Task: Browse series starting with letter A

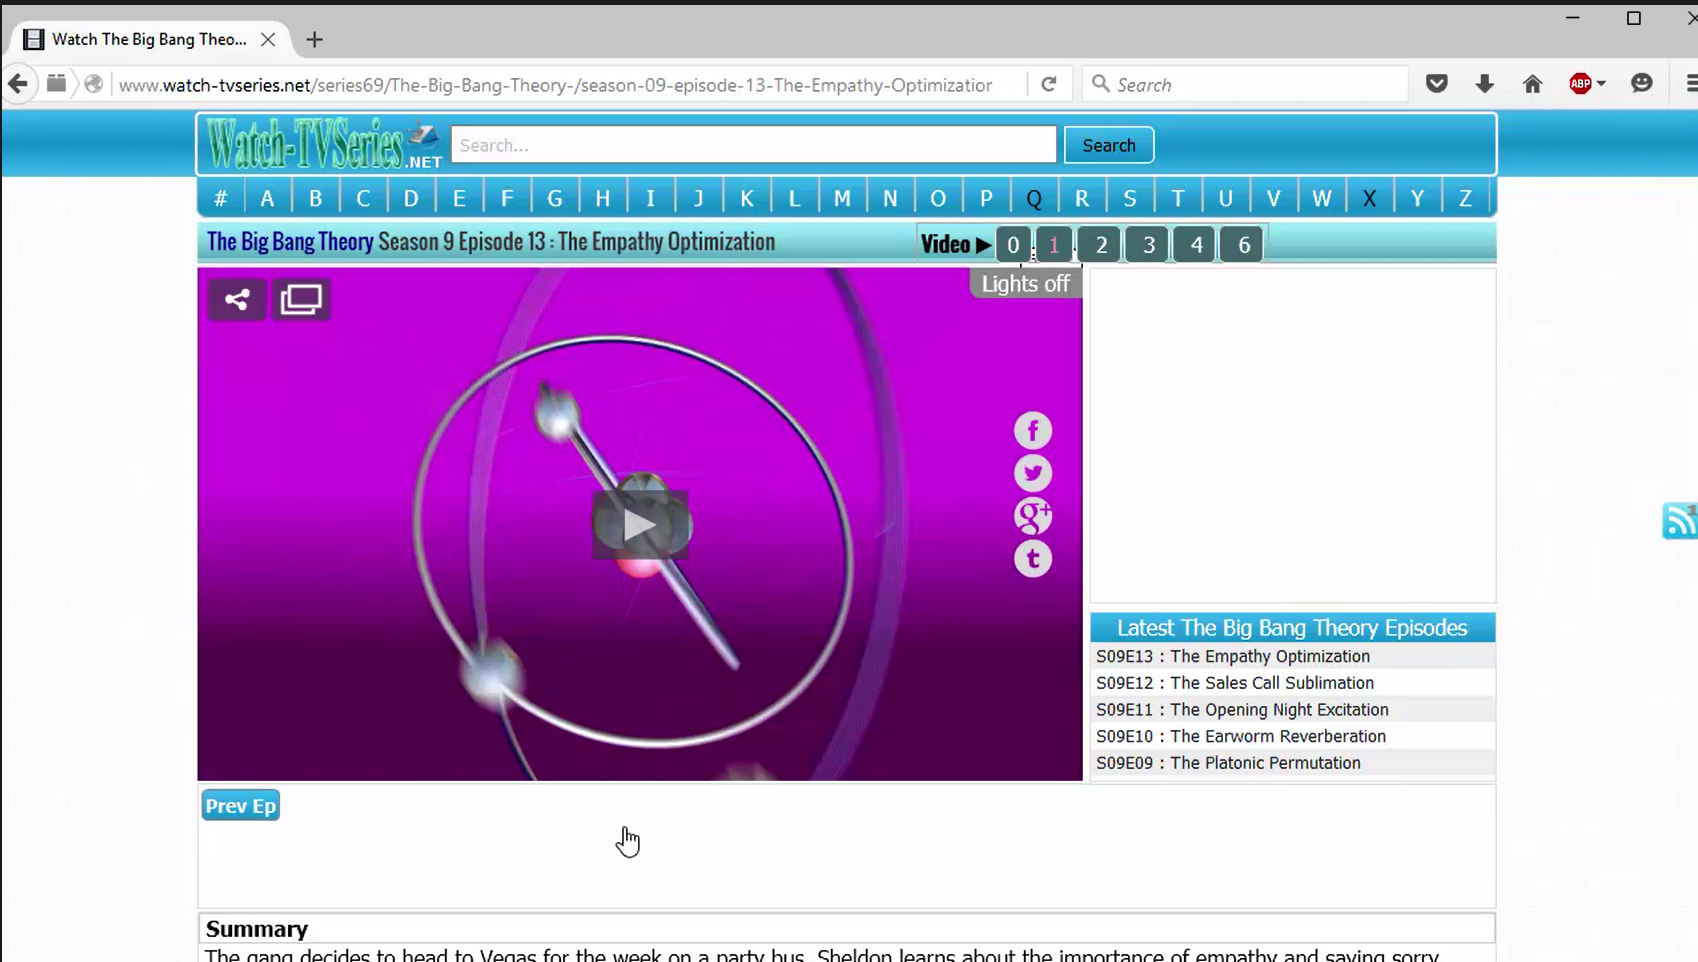Action: click(267, 198)
